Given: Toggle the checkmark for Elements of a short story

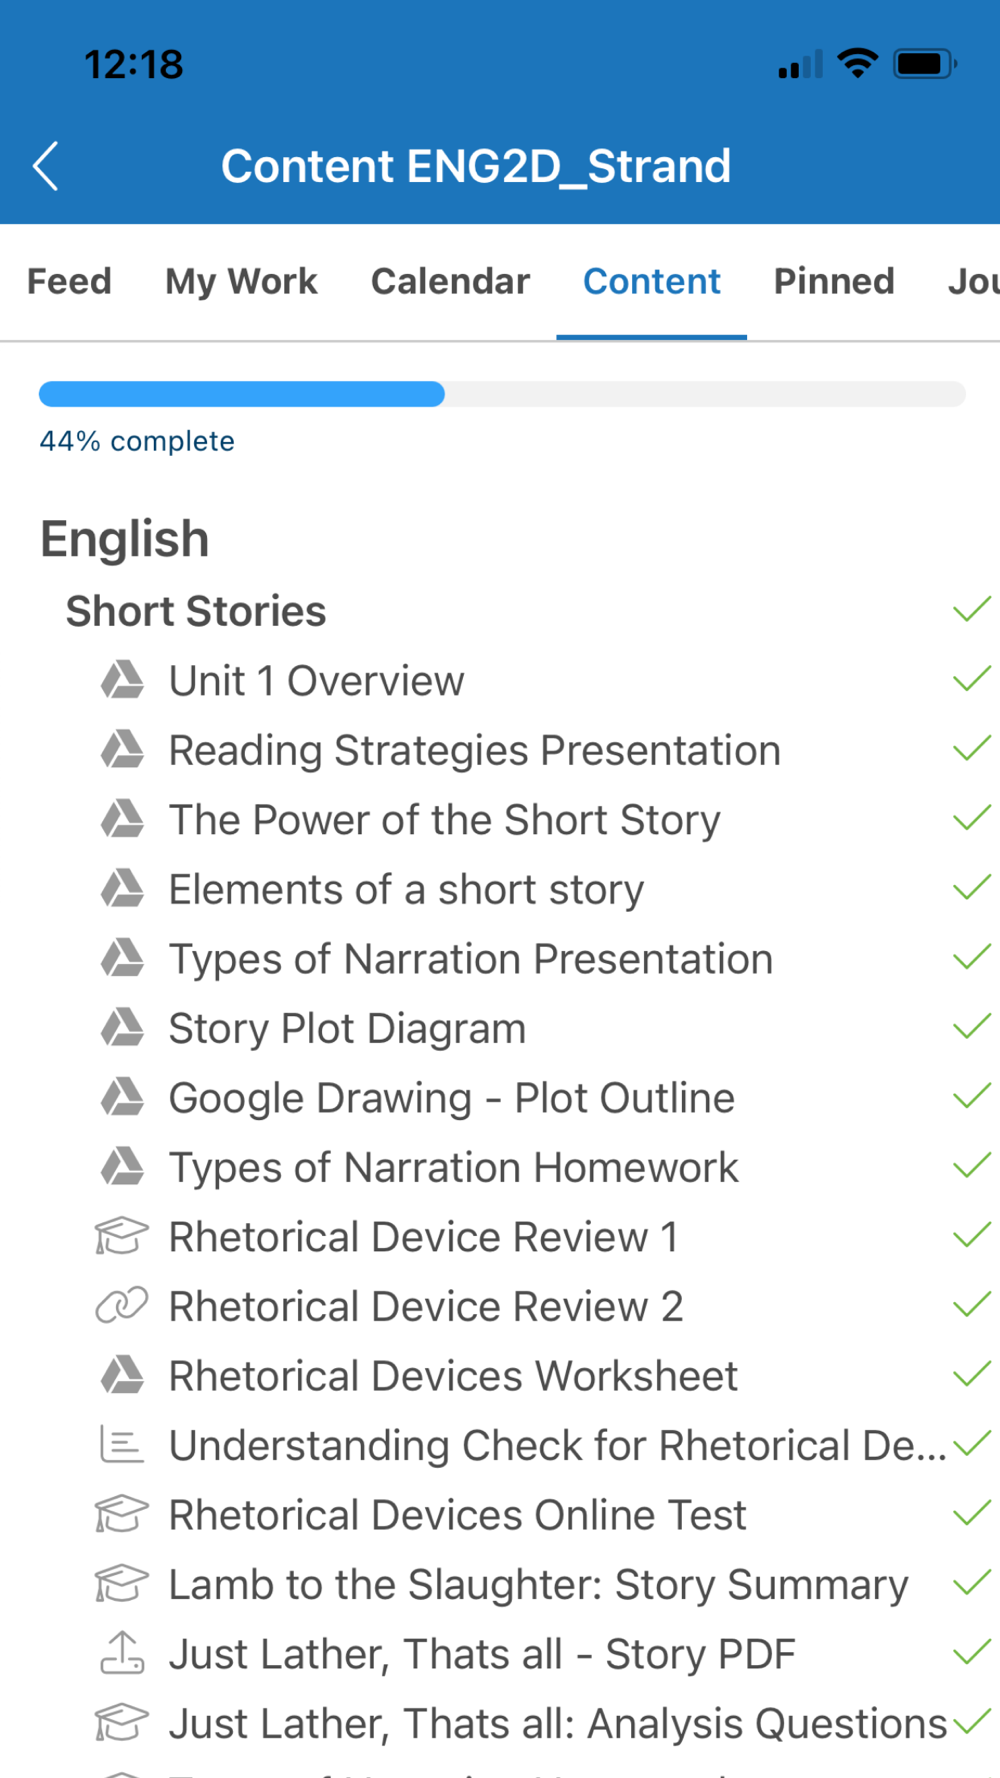Looking at the screenshot, I should 971,889.
